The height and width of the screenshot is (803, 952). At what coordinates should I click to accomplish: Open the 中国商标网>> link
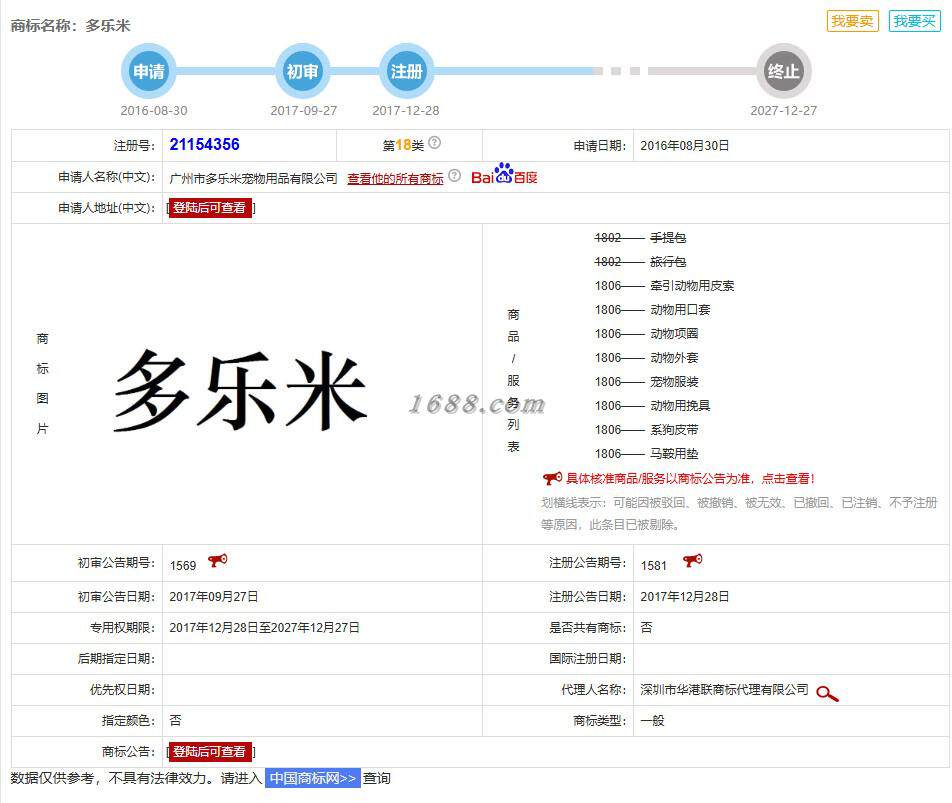[x=313, y=778]
